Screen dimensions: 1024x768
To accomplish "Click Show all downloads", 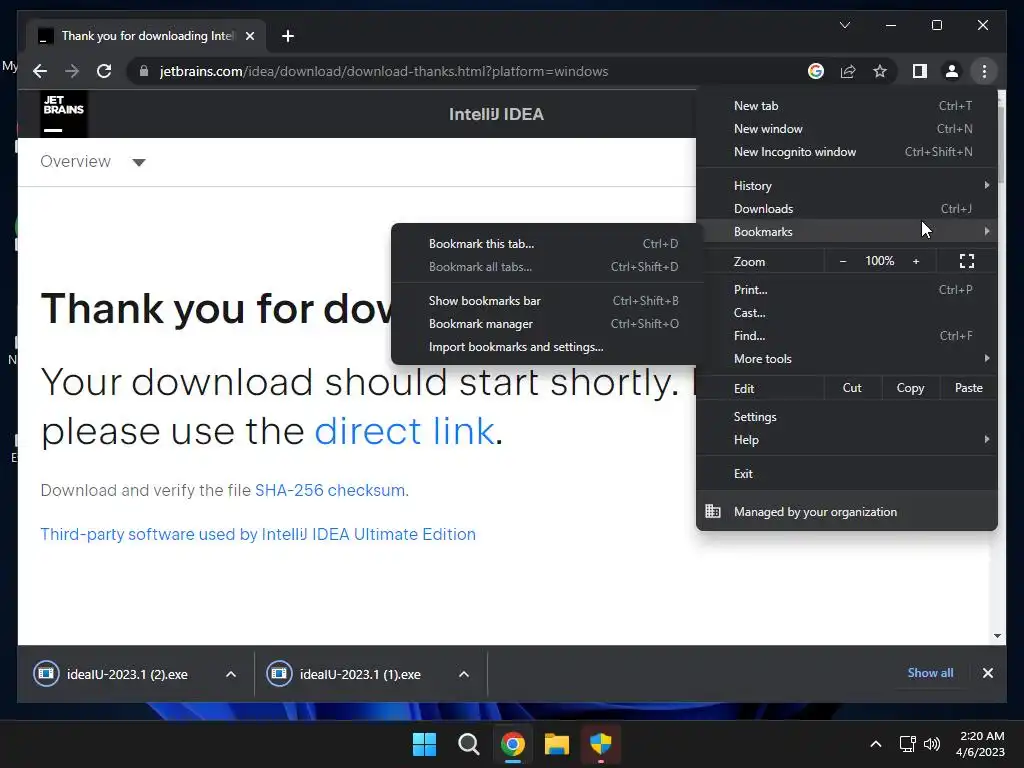I will click(x=930, y=673).
